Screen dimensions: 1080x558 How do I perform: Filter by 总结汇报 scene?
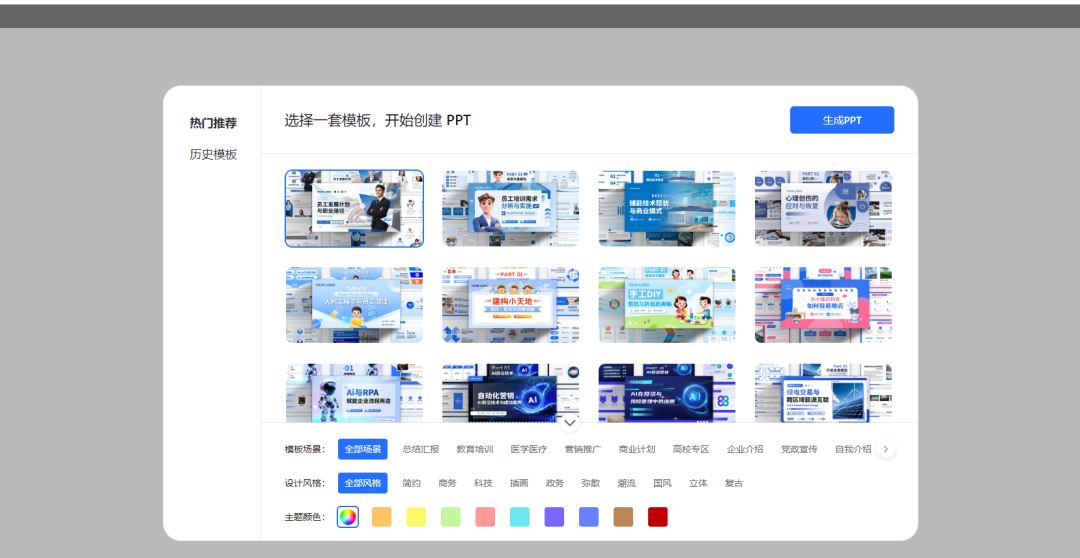click(420, 449)
